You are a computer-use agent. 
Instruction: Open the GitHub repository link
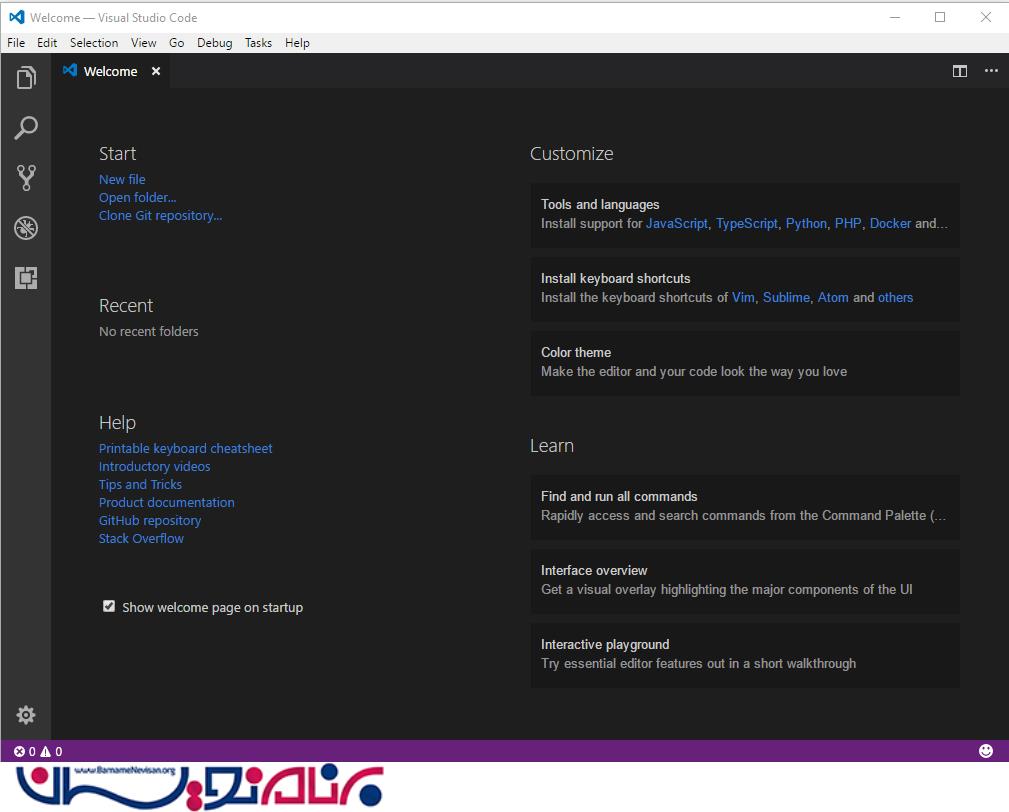pyautogui.click(x=150, y=521)
